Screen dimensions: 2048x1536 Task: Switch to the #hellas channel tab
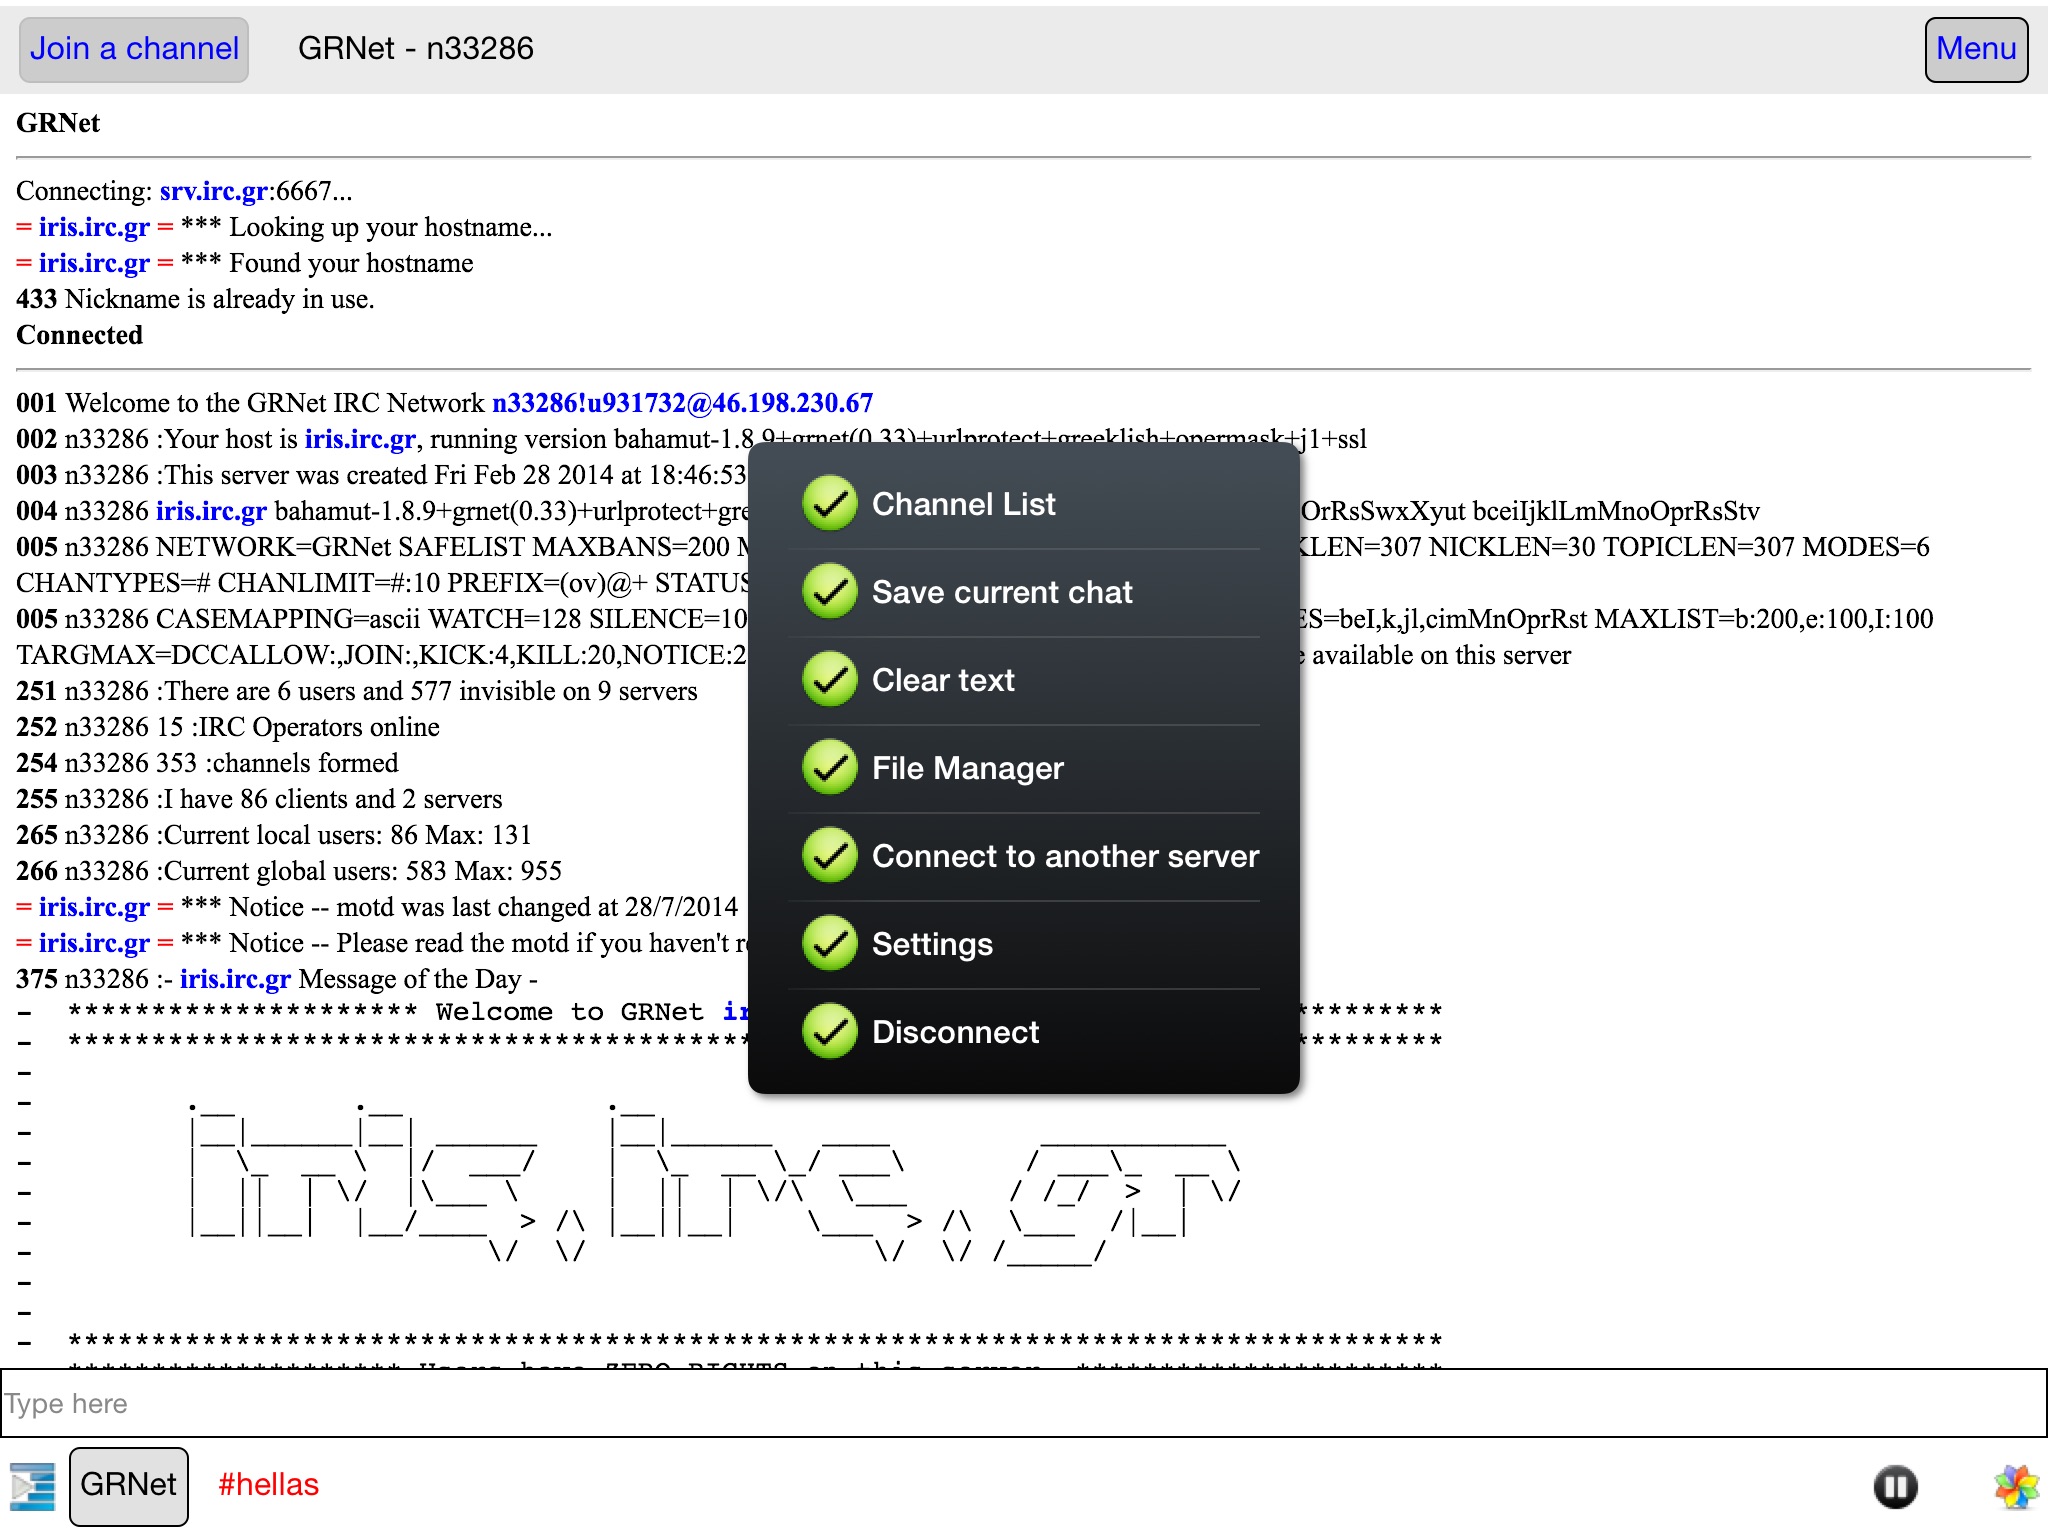click(x=268, y=1485)
